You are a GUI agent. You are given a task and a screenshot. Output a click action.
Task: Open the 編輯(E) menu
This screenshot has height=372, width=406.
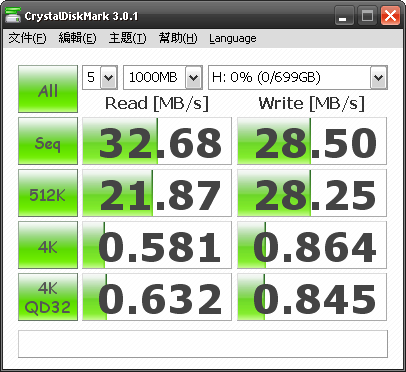click(77, 38)
